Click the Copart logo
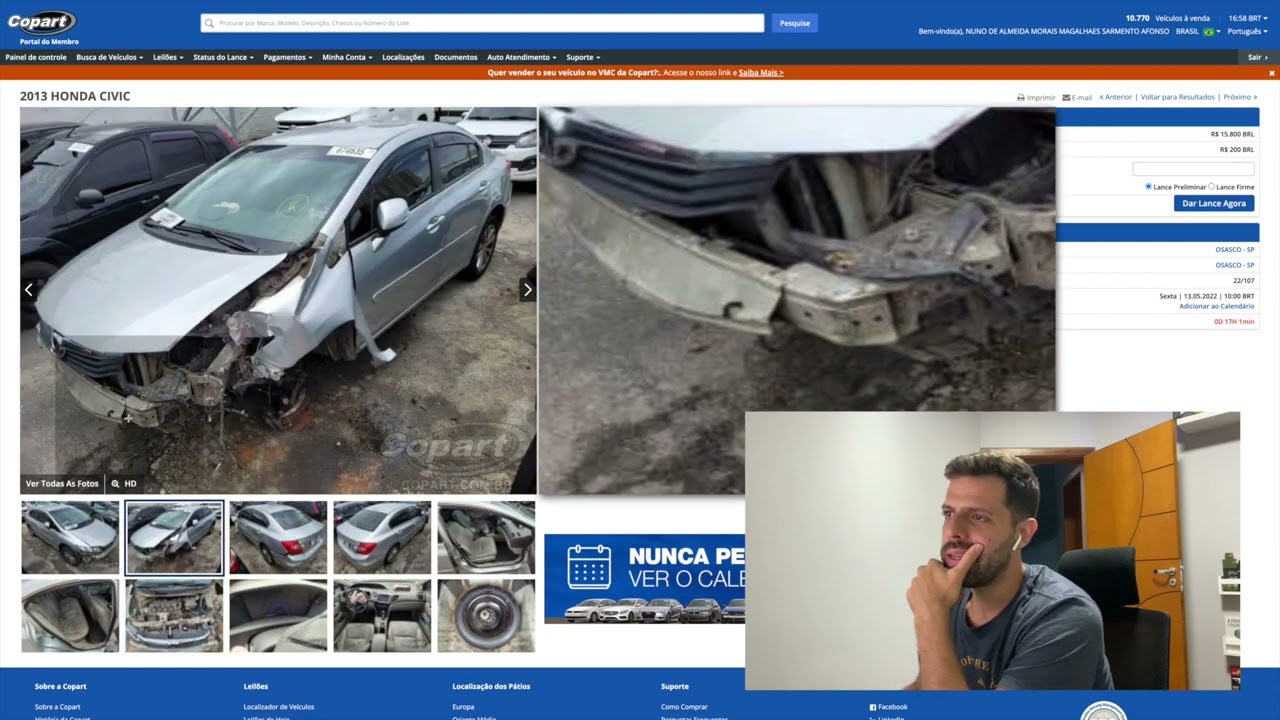1280x720 pixels. (x=42, y=22)
